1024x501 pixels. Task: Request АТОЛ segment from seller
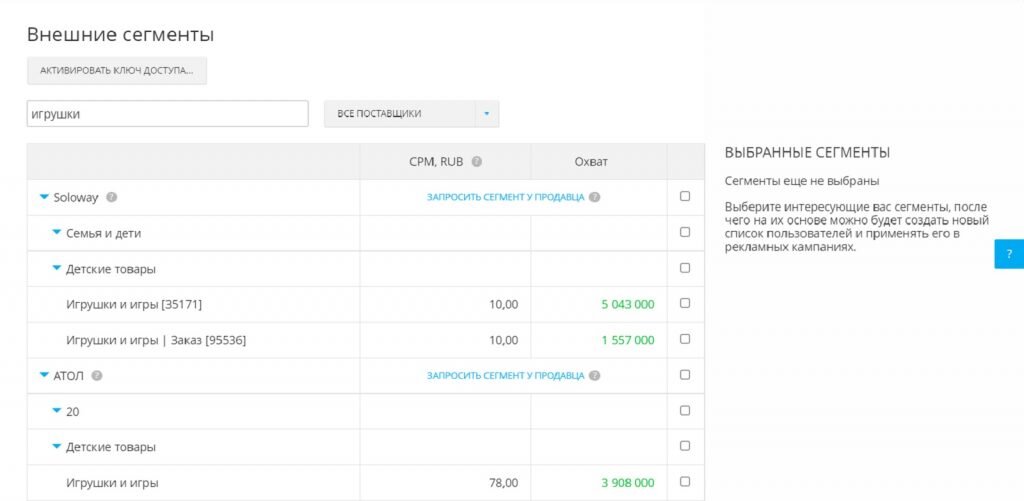(x=505, y=376)
